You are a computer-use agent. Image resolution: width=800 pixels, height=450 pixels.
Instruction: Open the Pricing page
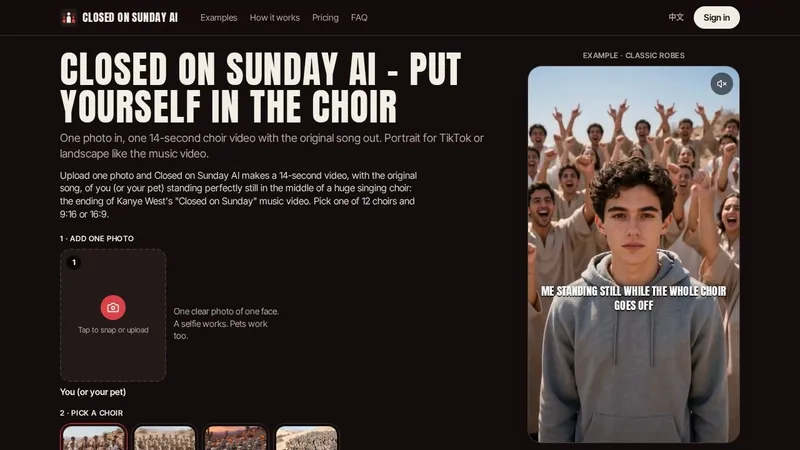tap(325, 17)
